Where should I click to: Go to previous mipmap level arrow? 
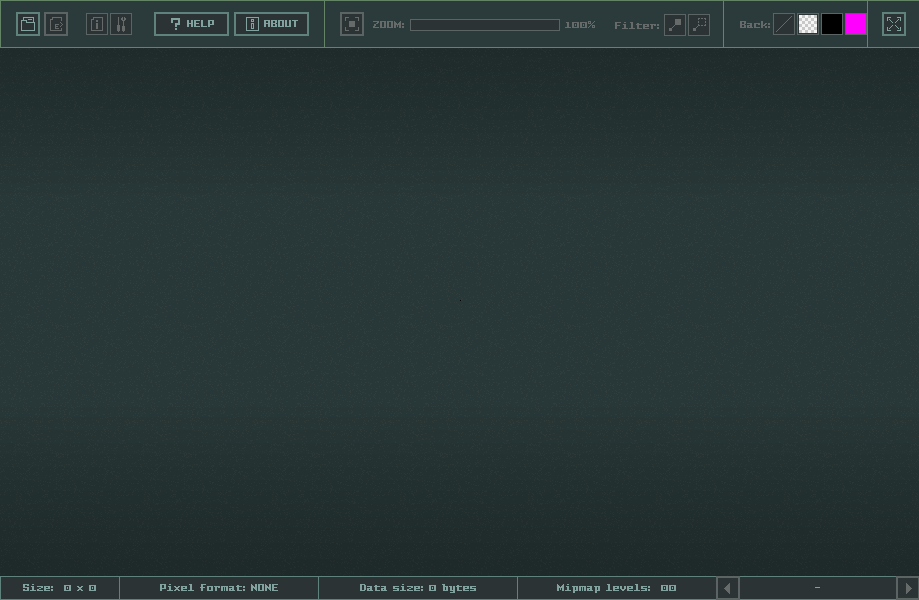(x=728, y=588)
